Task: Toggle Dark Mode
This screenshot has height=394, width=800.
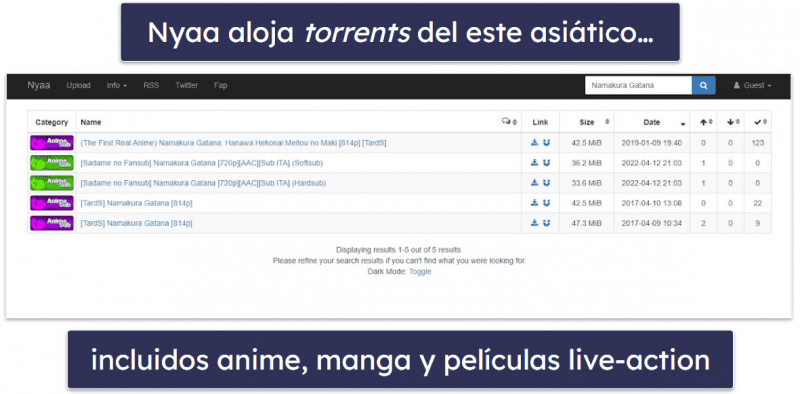Action: 420,272
